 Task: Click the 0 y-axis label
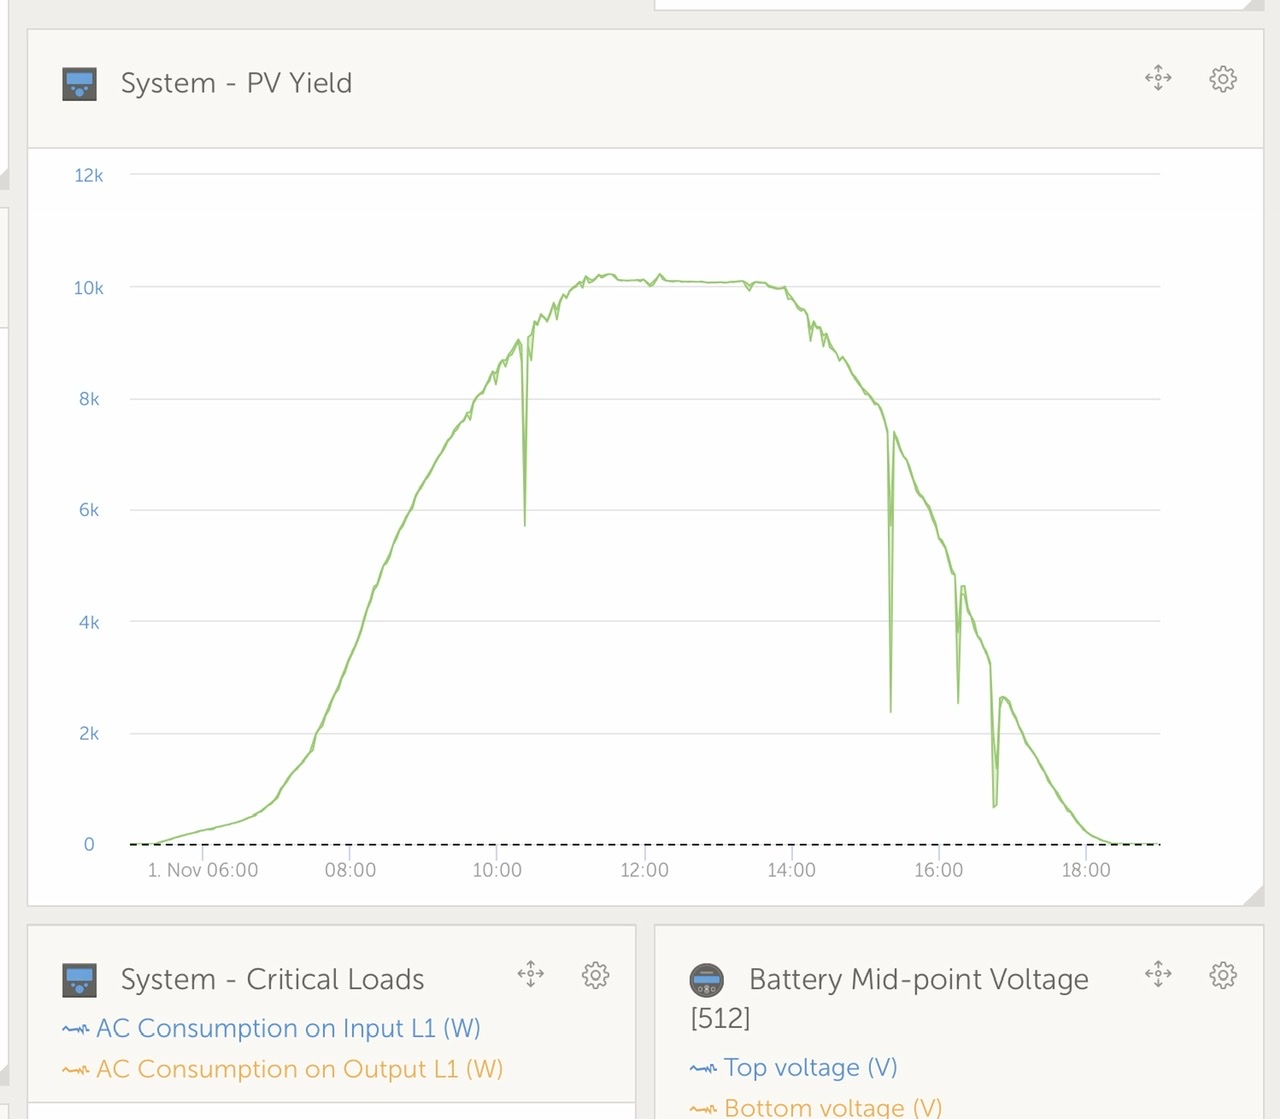89,844
